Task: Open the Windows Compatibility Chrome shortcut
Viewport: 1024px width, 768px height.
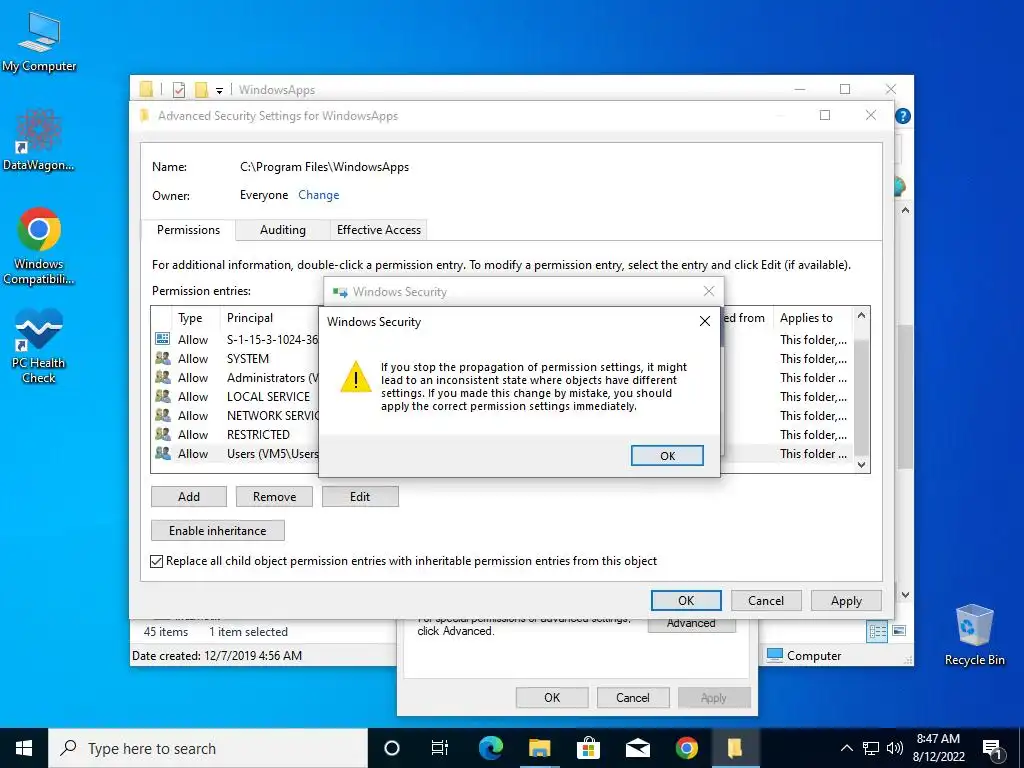Action: coord(39,246)
